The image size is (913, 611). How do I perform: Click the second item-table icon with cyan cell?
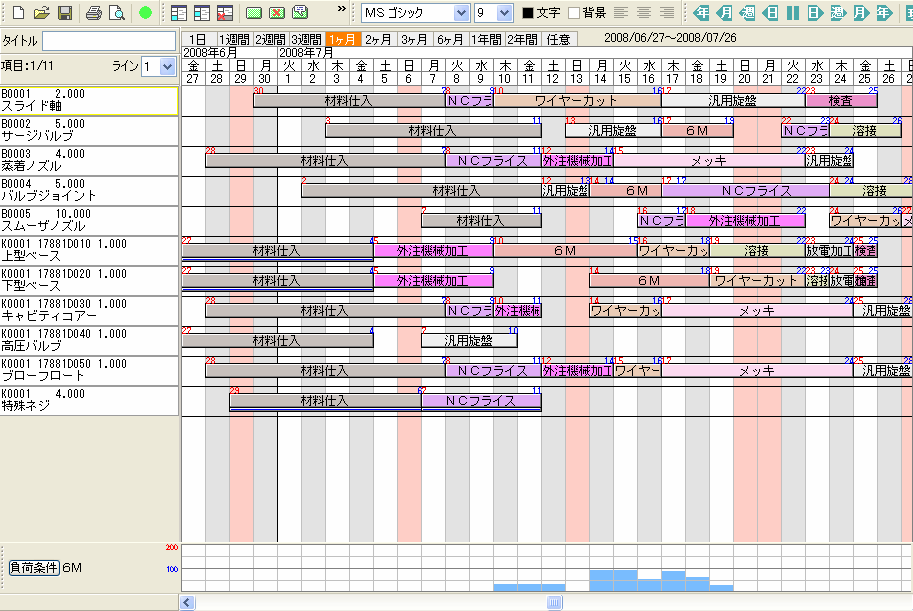tap(201, 13)
